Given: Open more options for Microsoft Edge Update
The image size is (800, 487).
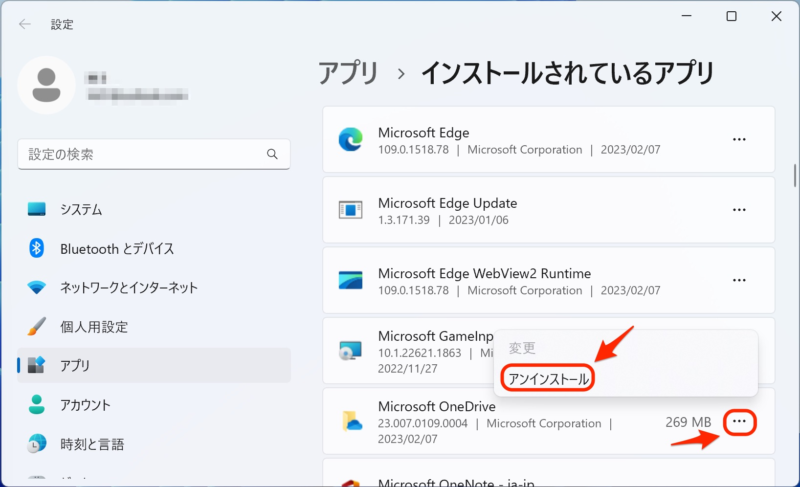Looking at the screenshot, I should pyautogui.click(x=739, y=210).
